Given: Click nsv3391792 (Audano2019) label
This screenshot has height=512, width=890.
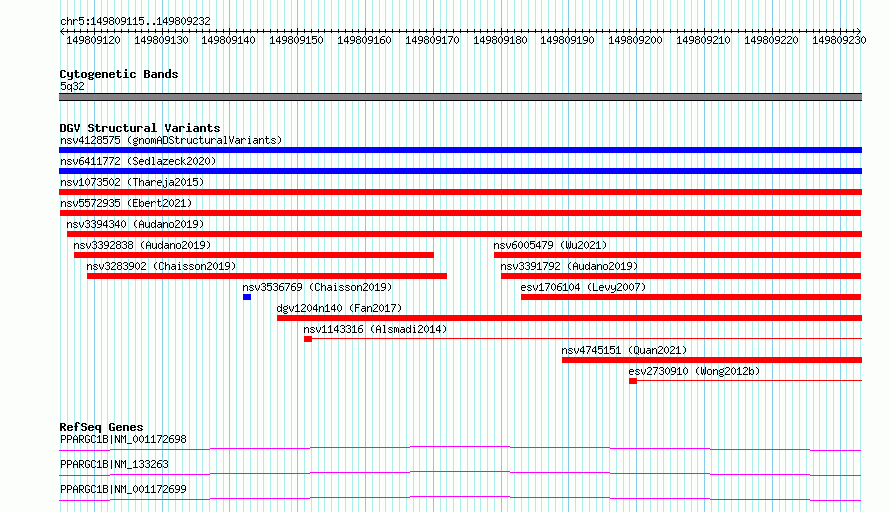Looking at the screenshot, I should coord(569,266).
